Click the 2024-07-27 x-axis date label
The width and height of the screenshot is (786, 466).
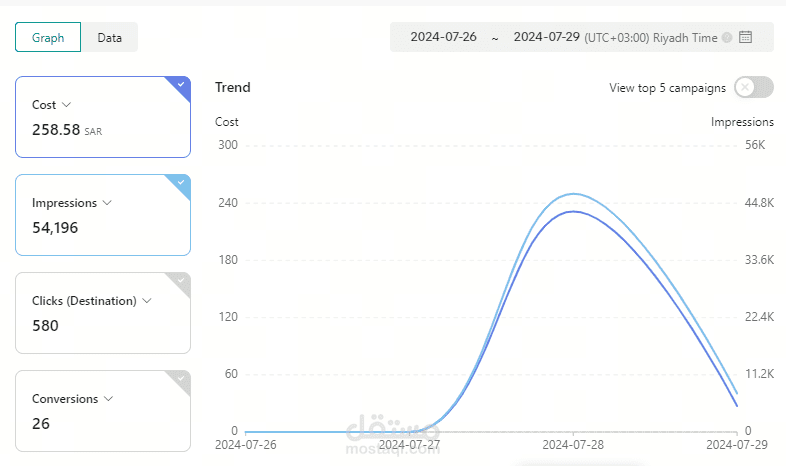[x=410, y=444]
